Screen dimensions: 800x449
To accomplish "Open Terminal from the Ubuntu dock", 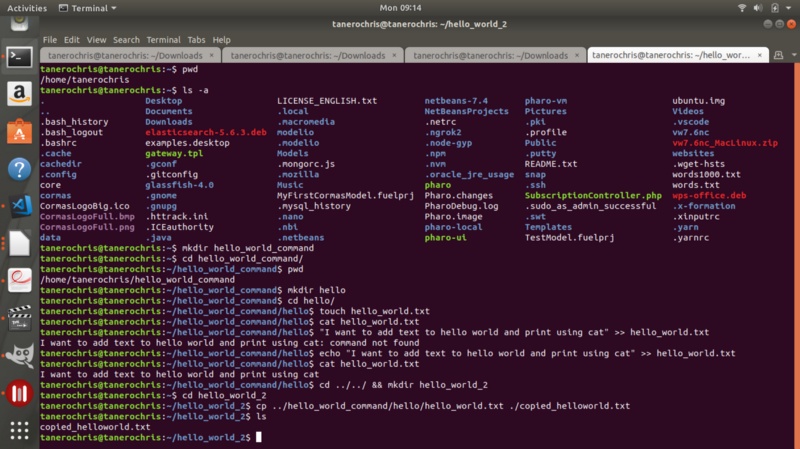I will click(17, 57).
